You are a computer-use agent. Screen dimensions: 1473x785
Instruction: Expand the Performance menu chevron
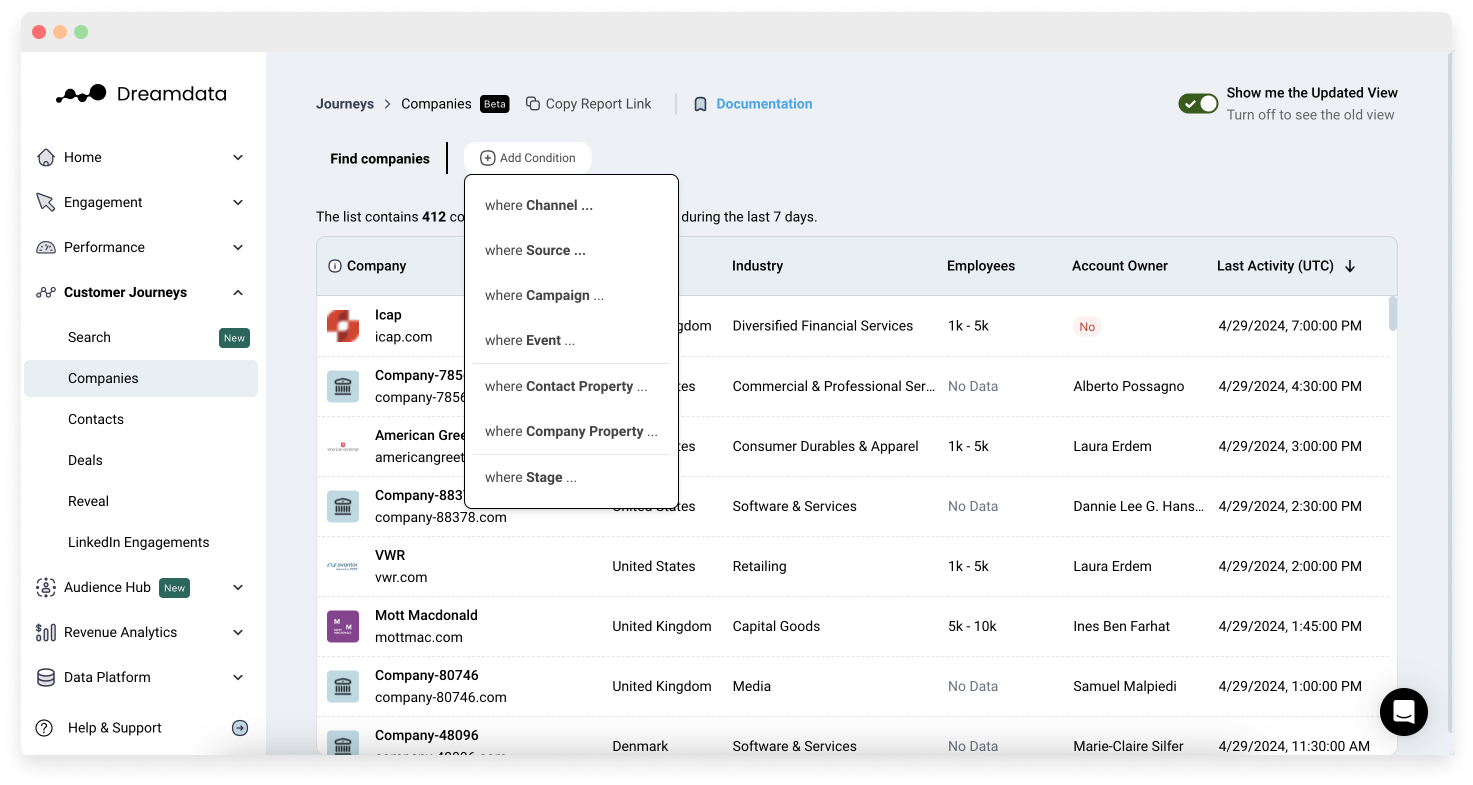tap(238, 247)
